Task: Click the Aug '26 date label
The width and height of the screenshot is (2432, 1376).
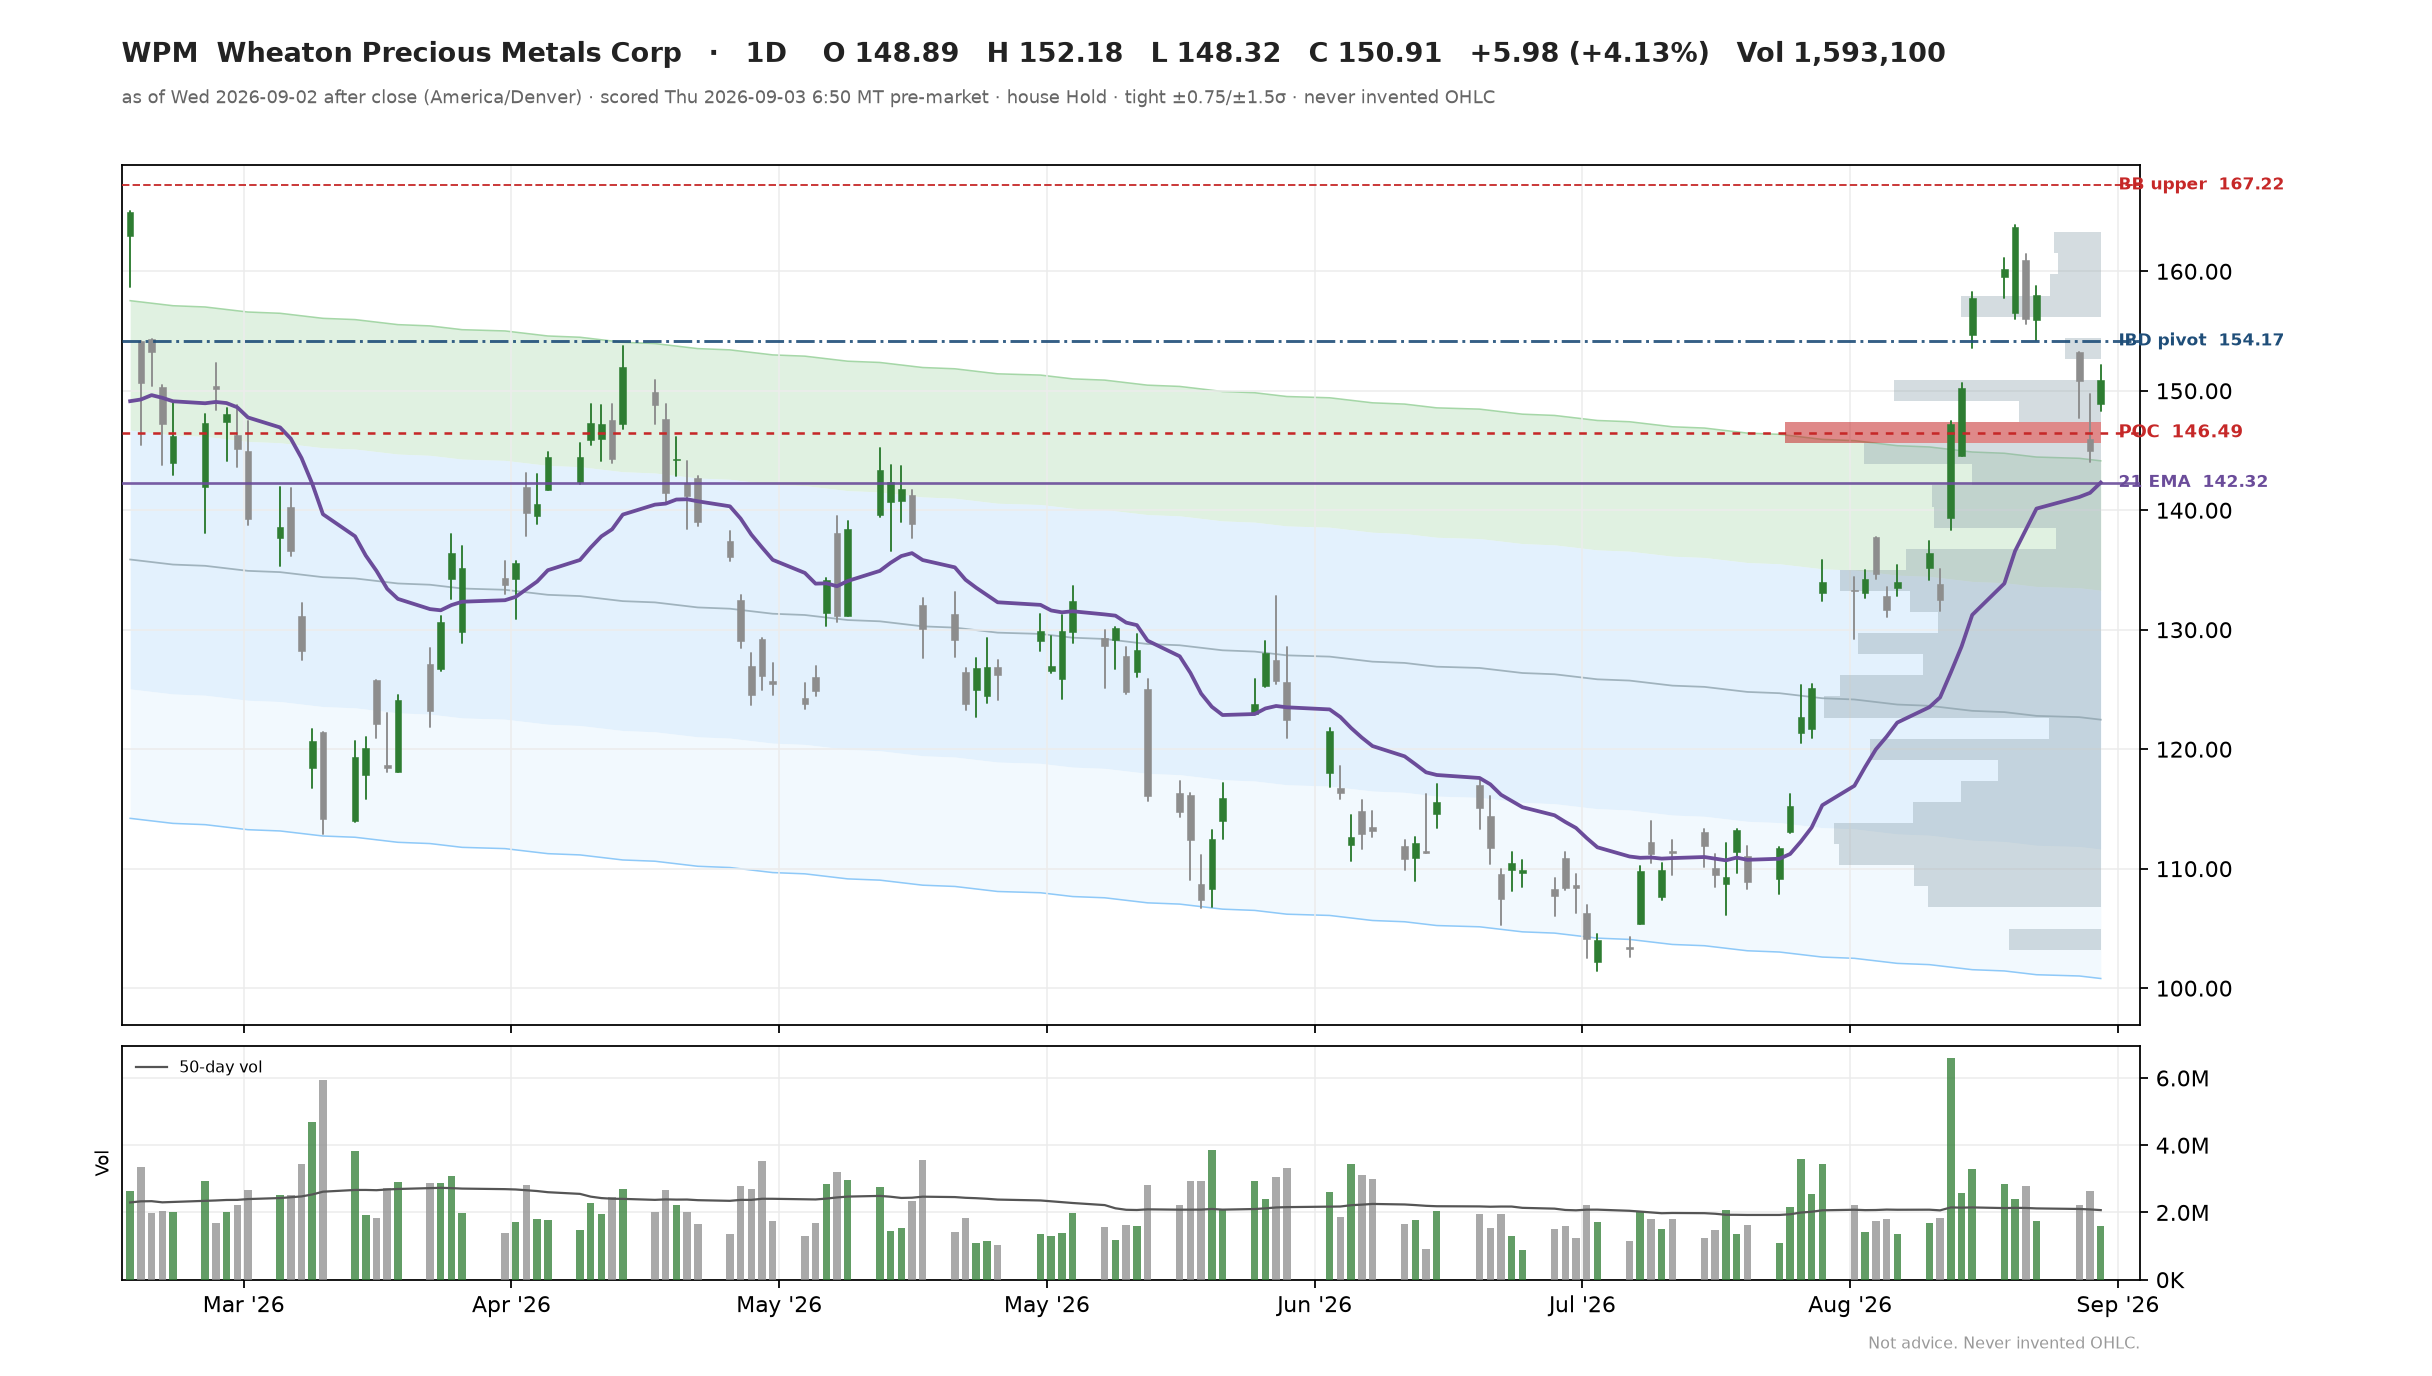Action: (1850, 1305)
